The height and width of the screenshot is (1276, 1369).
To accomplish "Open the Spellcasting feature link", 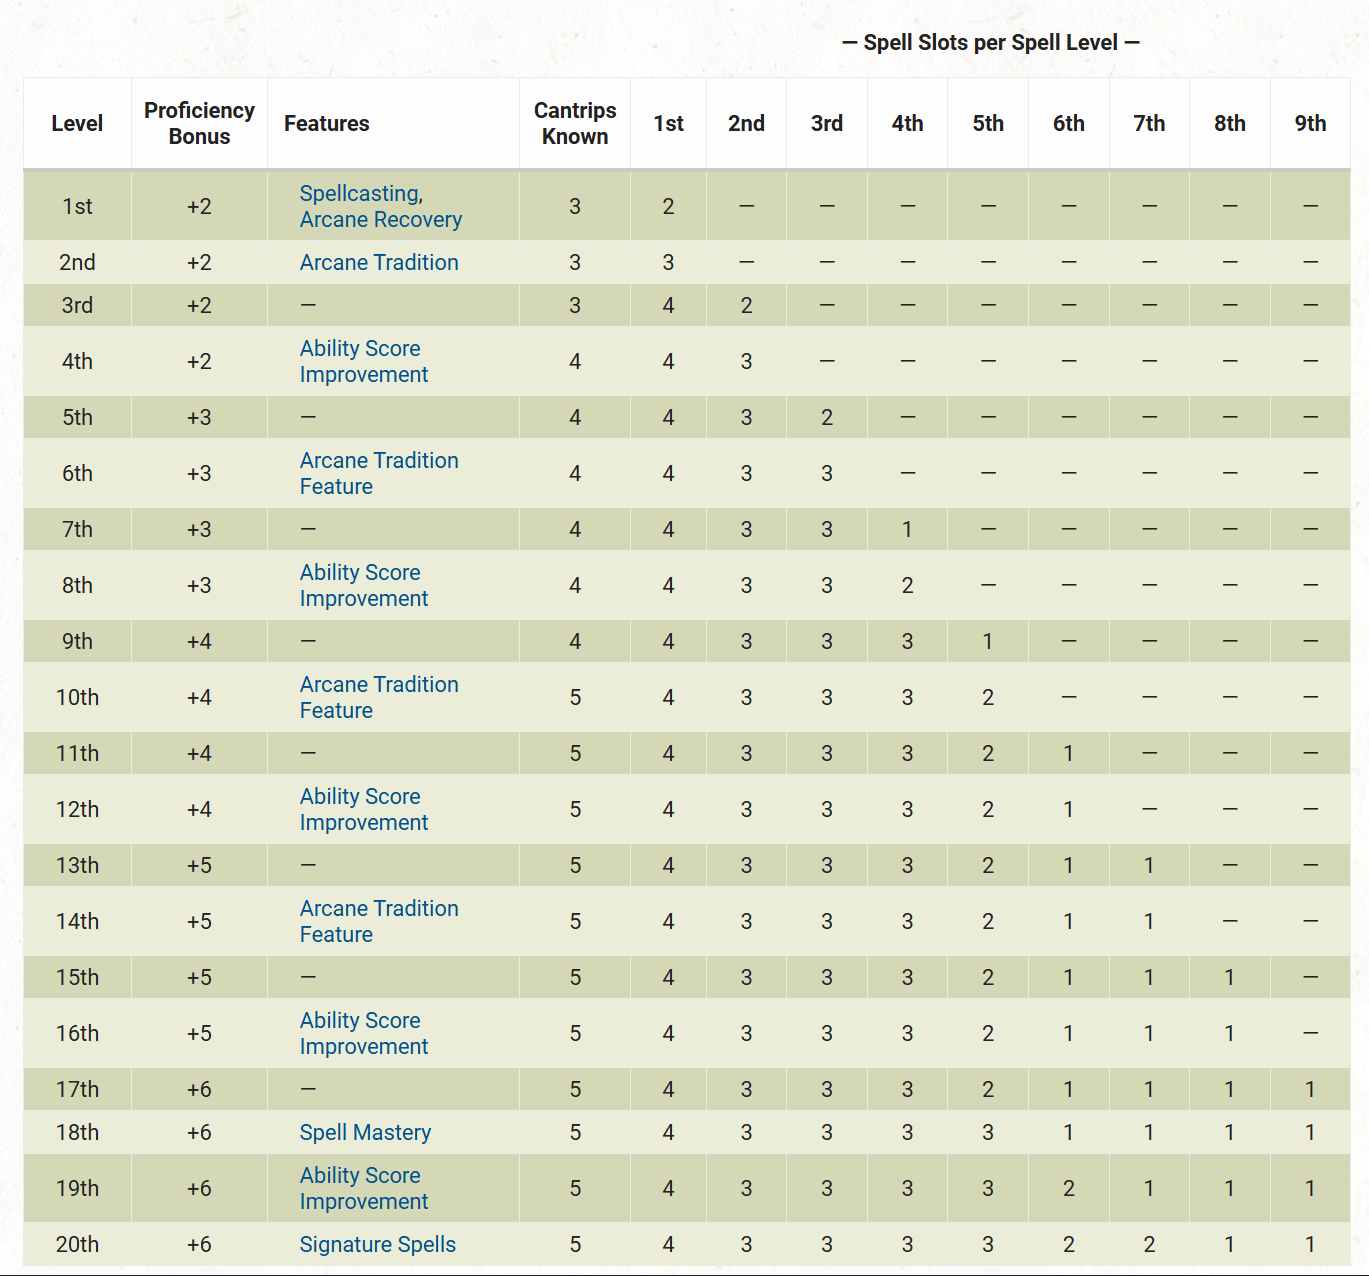I will click(x=359, y=193).
